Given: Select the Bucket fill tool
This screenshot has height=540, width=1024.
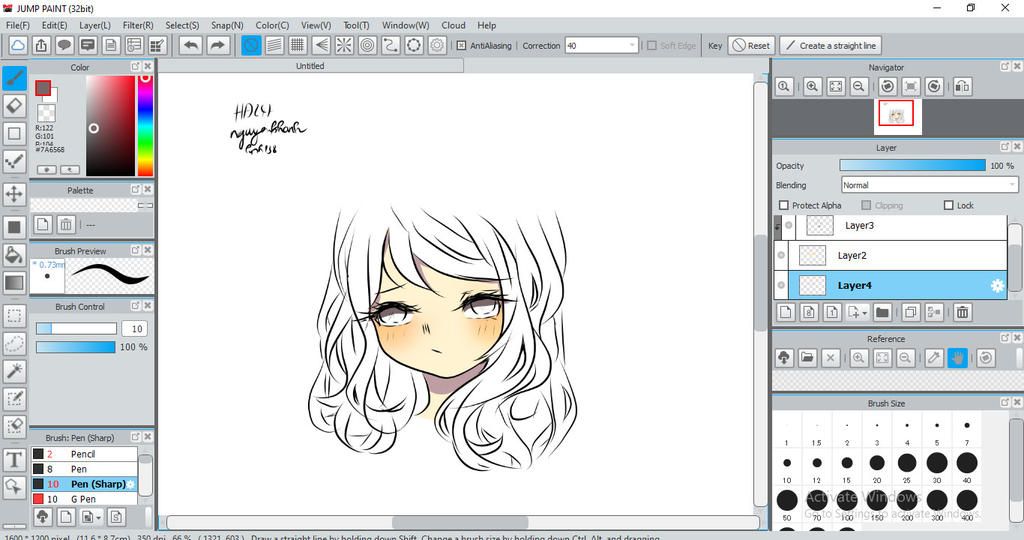Looking at the screenshot, I should 14,255.
